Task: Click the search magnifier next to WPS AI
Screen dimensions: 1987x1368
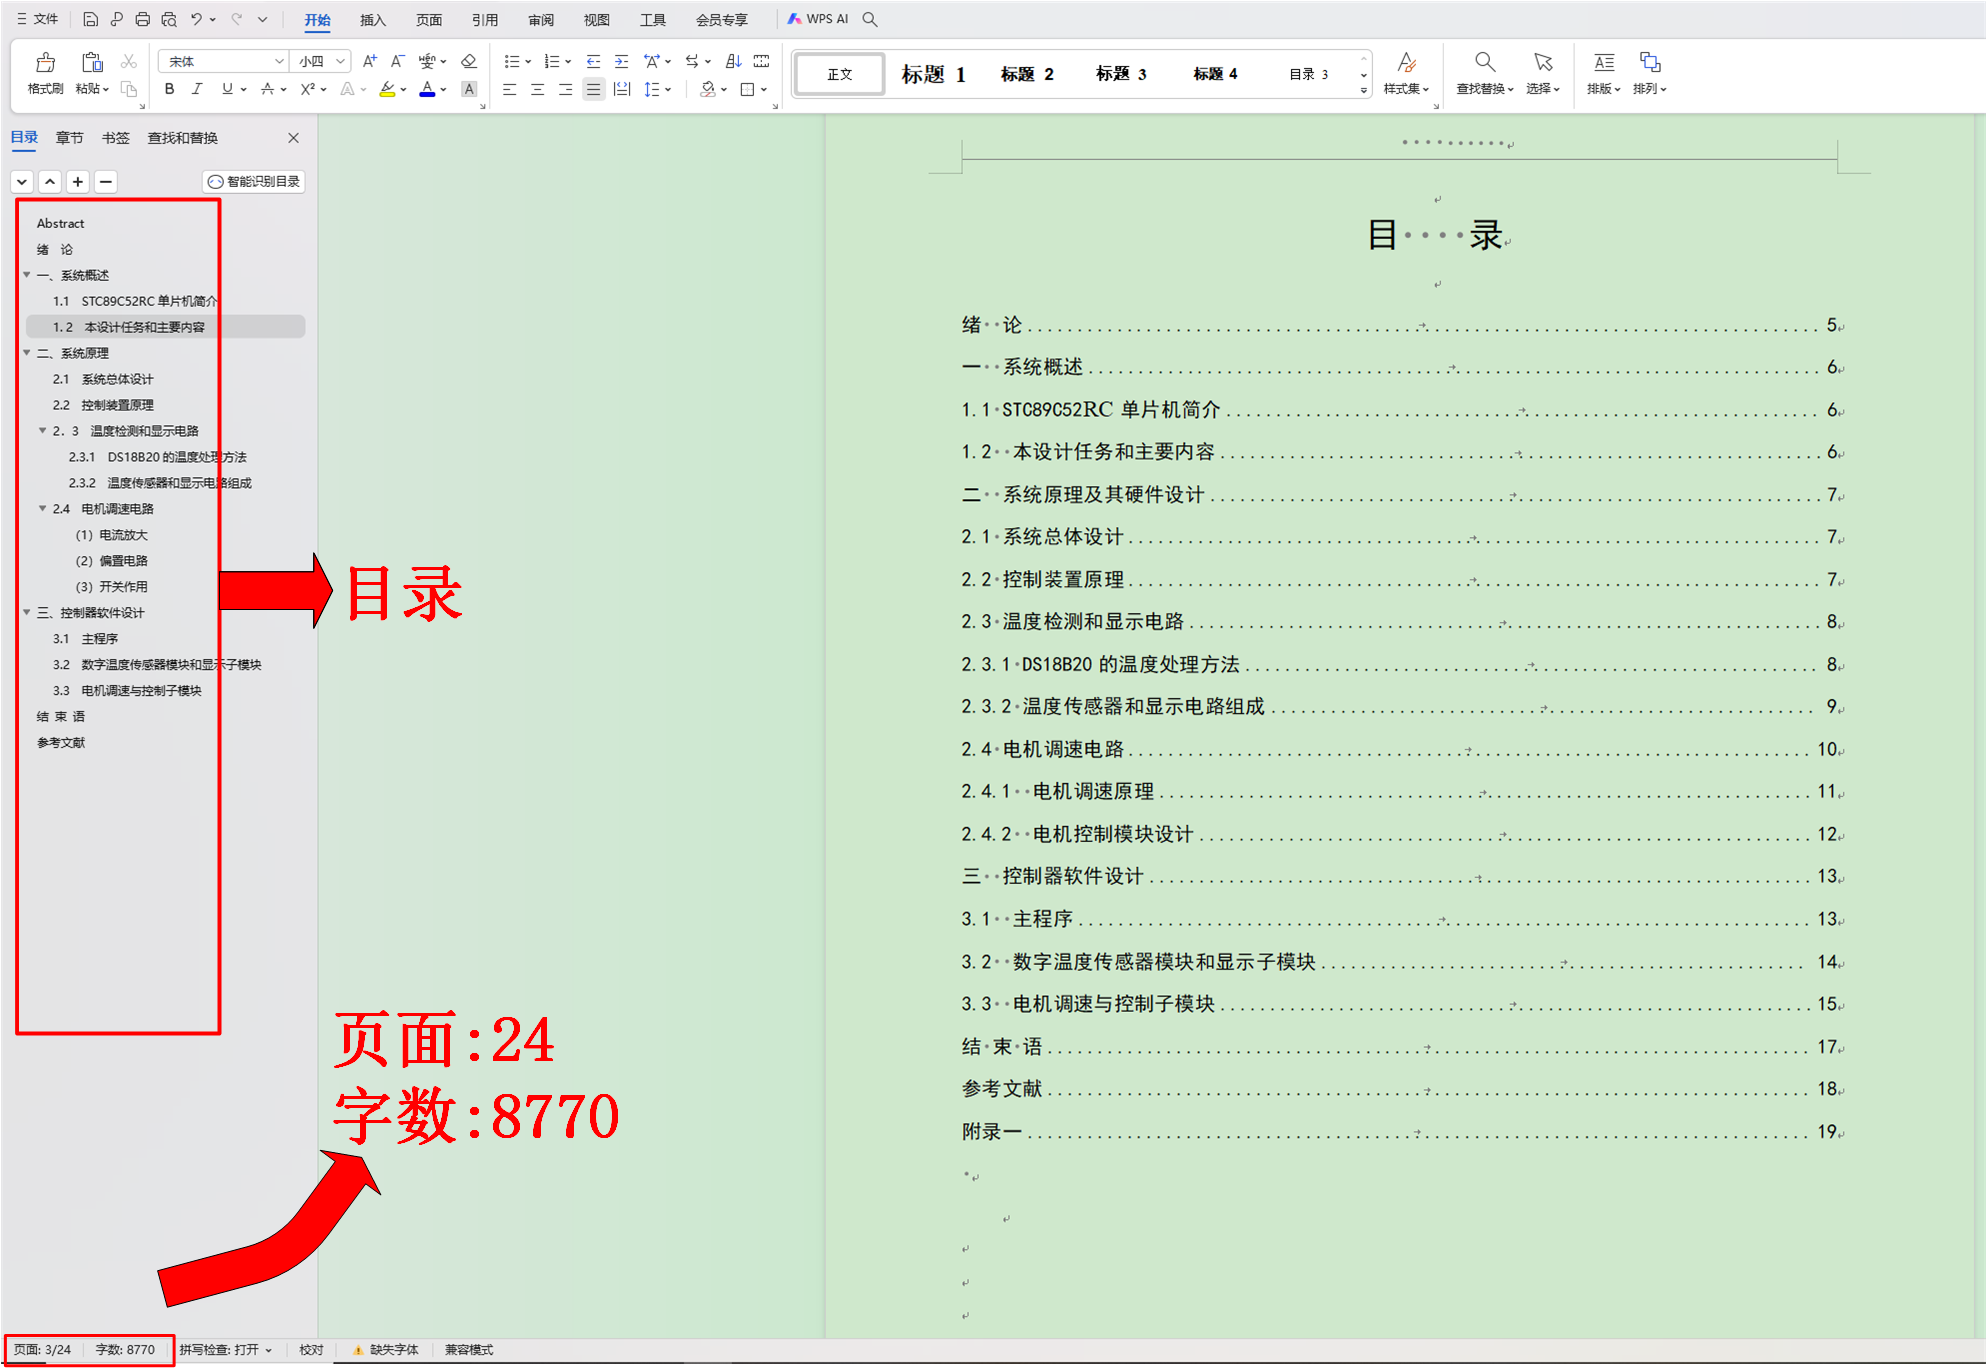Action: (870, 19)
